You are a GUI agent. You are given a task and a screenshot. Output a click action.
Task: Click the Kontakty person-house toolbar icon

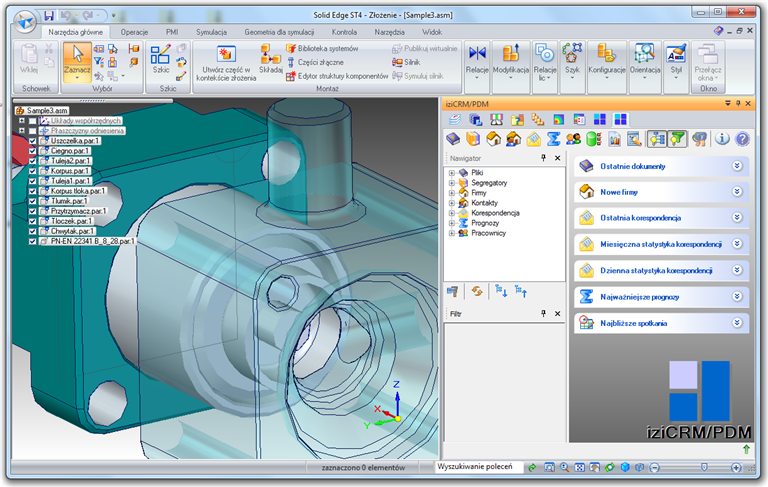513,139
